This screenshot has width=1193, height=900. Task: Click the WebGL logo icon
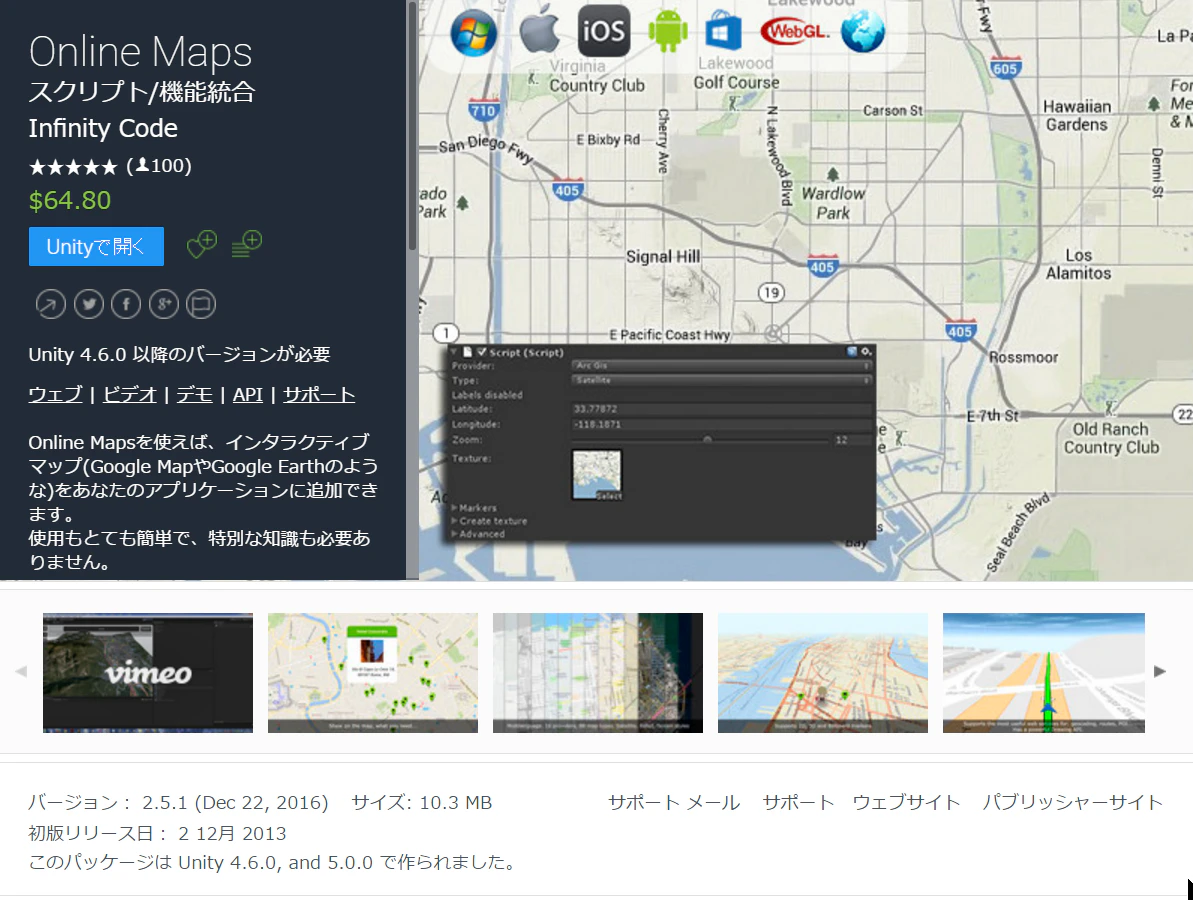(794, 31)
